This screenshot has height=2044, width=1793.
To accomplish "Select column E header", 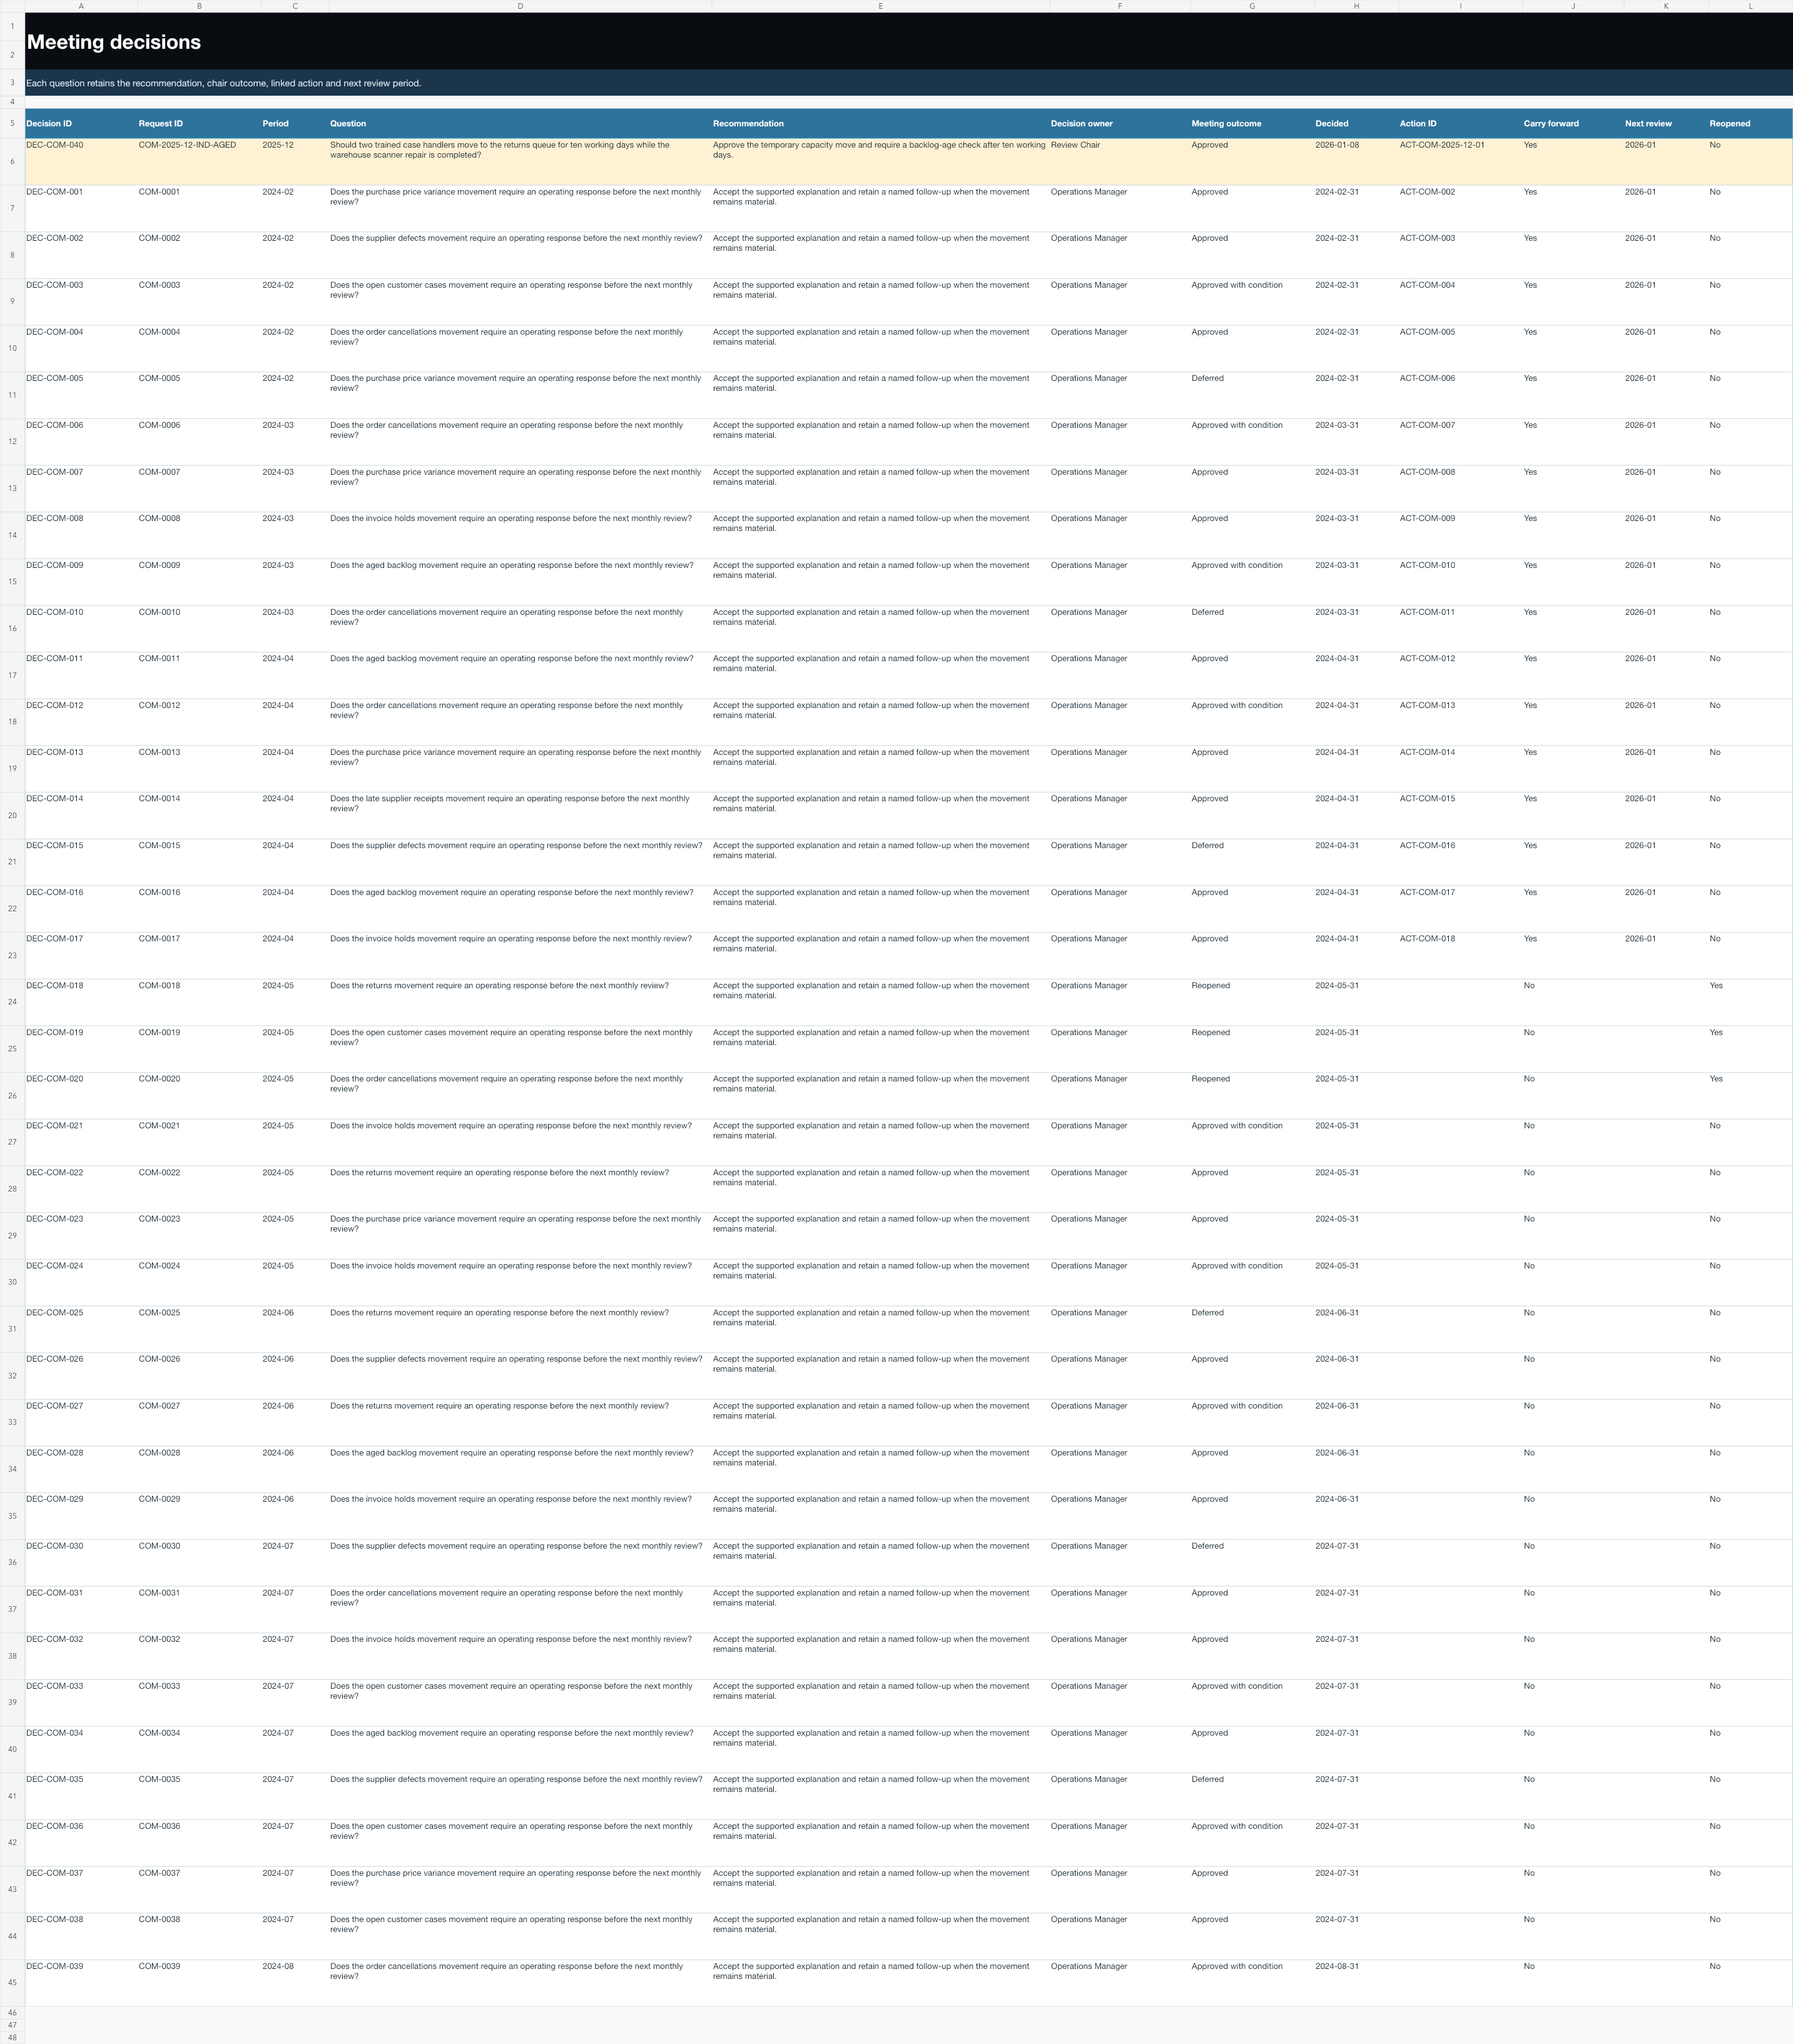I will point(880,6).
